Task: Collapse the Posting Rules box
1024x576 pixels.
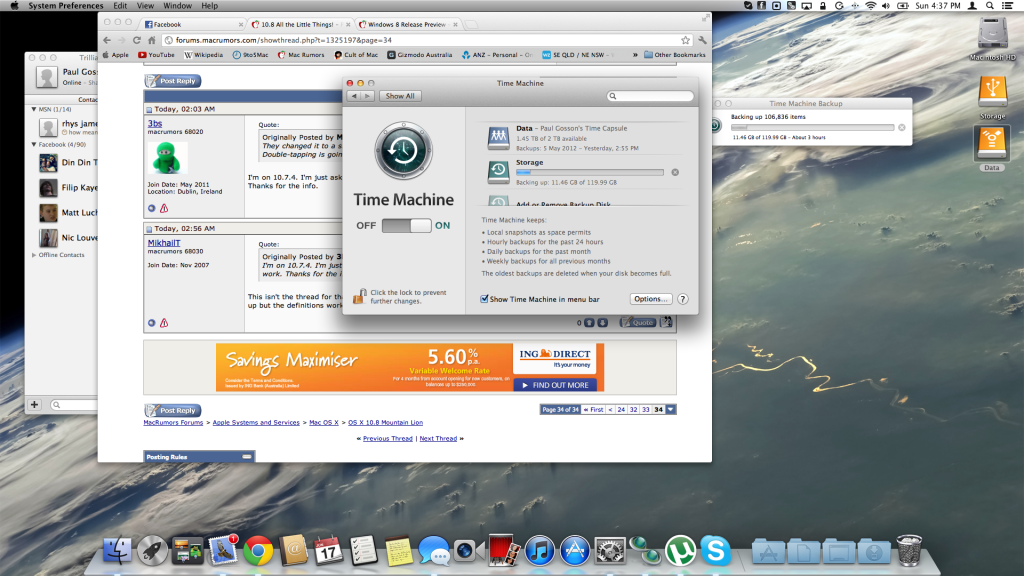Action: coord(247,456)
